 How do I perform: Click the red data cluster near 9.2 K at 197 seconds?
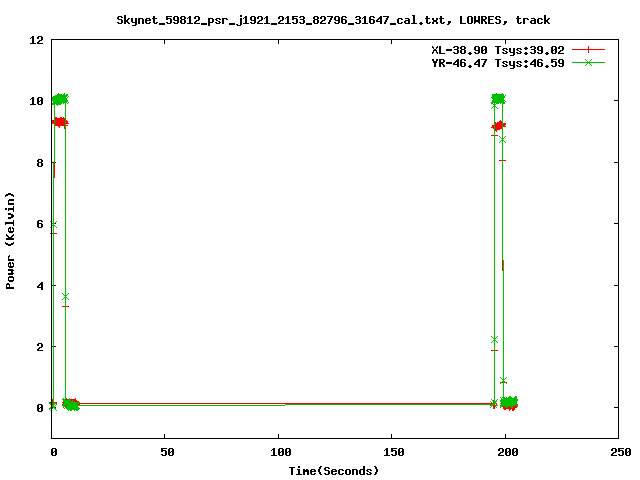pos(498,126)
